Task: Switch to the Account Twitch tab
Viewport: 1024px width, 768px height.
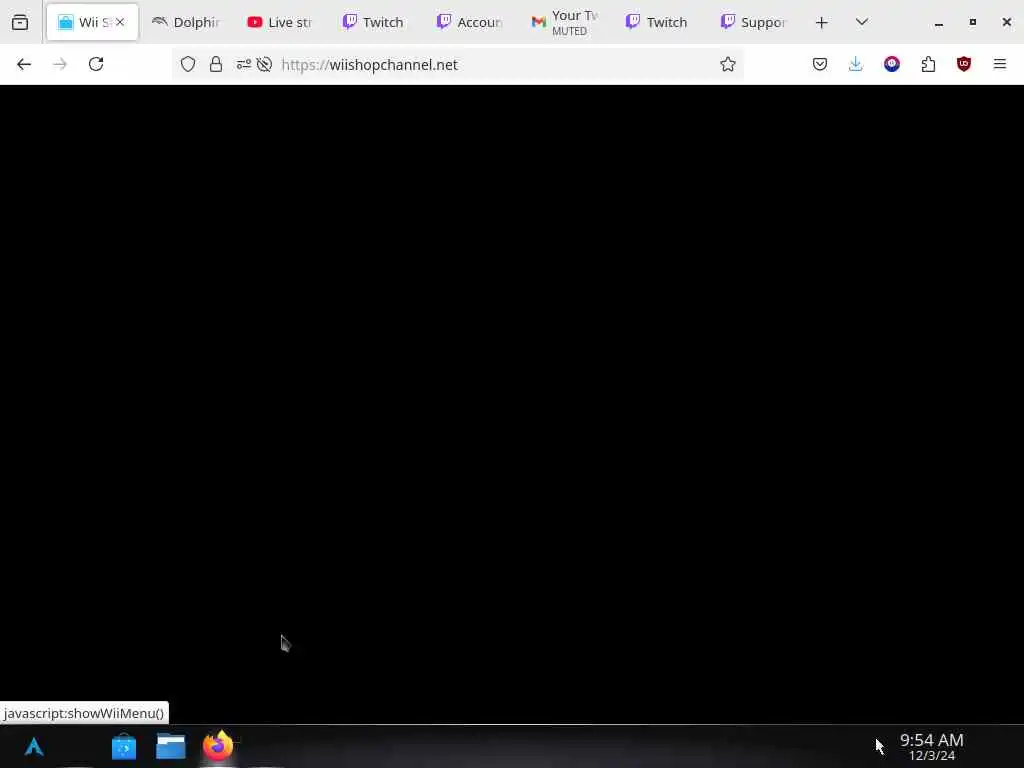Action: point(469,22)
